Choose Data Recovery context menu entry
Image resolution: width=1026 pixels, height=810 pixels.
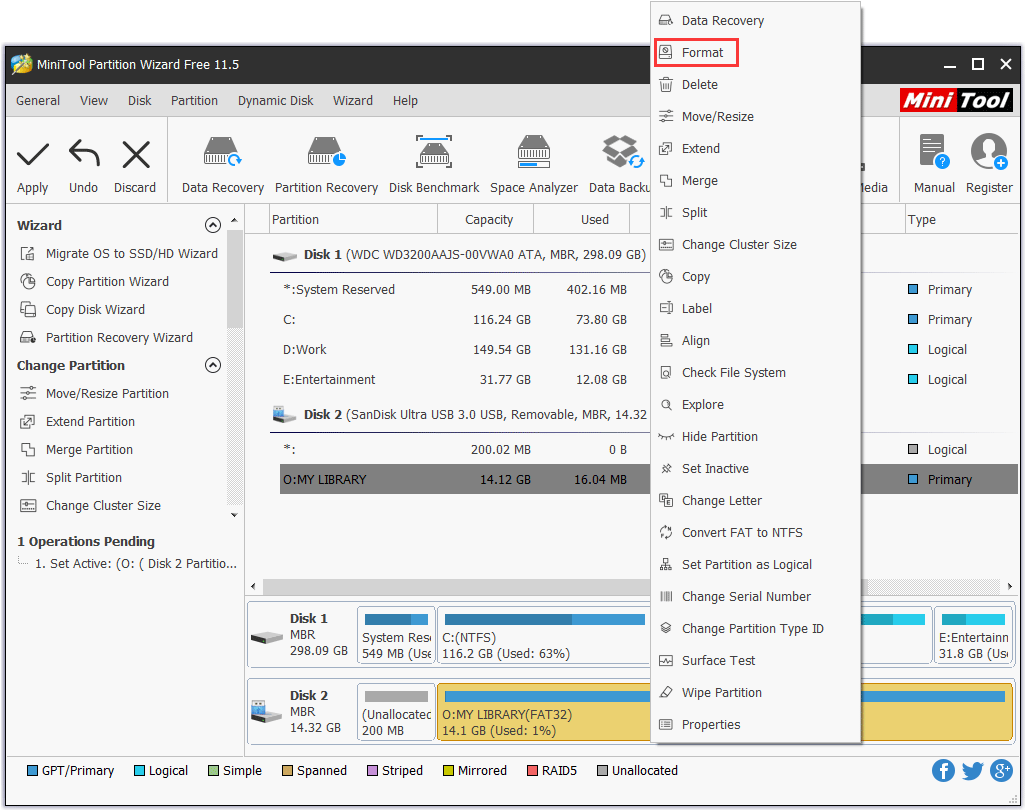click(x=756, y=20)
